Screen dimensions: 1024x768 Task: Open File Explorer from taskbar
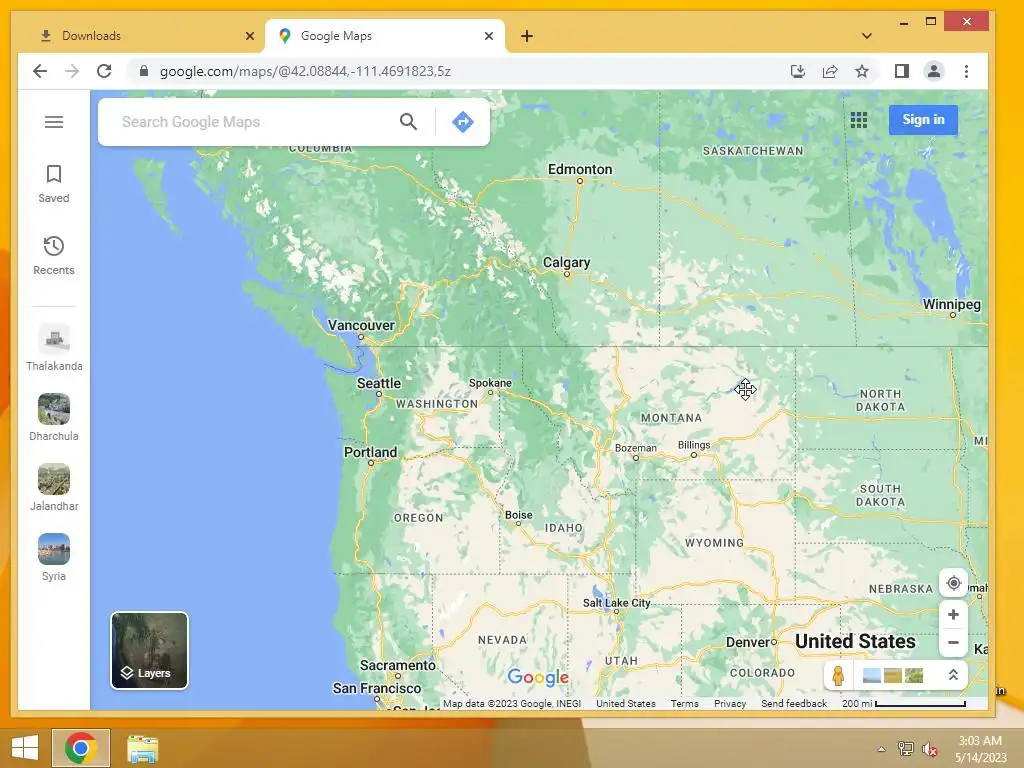coord(142,749)
